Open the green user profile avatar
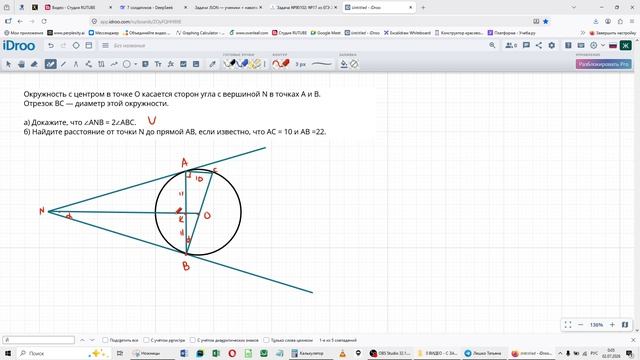 pyautogui.click(x=625, y=45)
